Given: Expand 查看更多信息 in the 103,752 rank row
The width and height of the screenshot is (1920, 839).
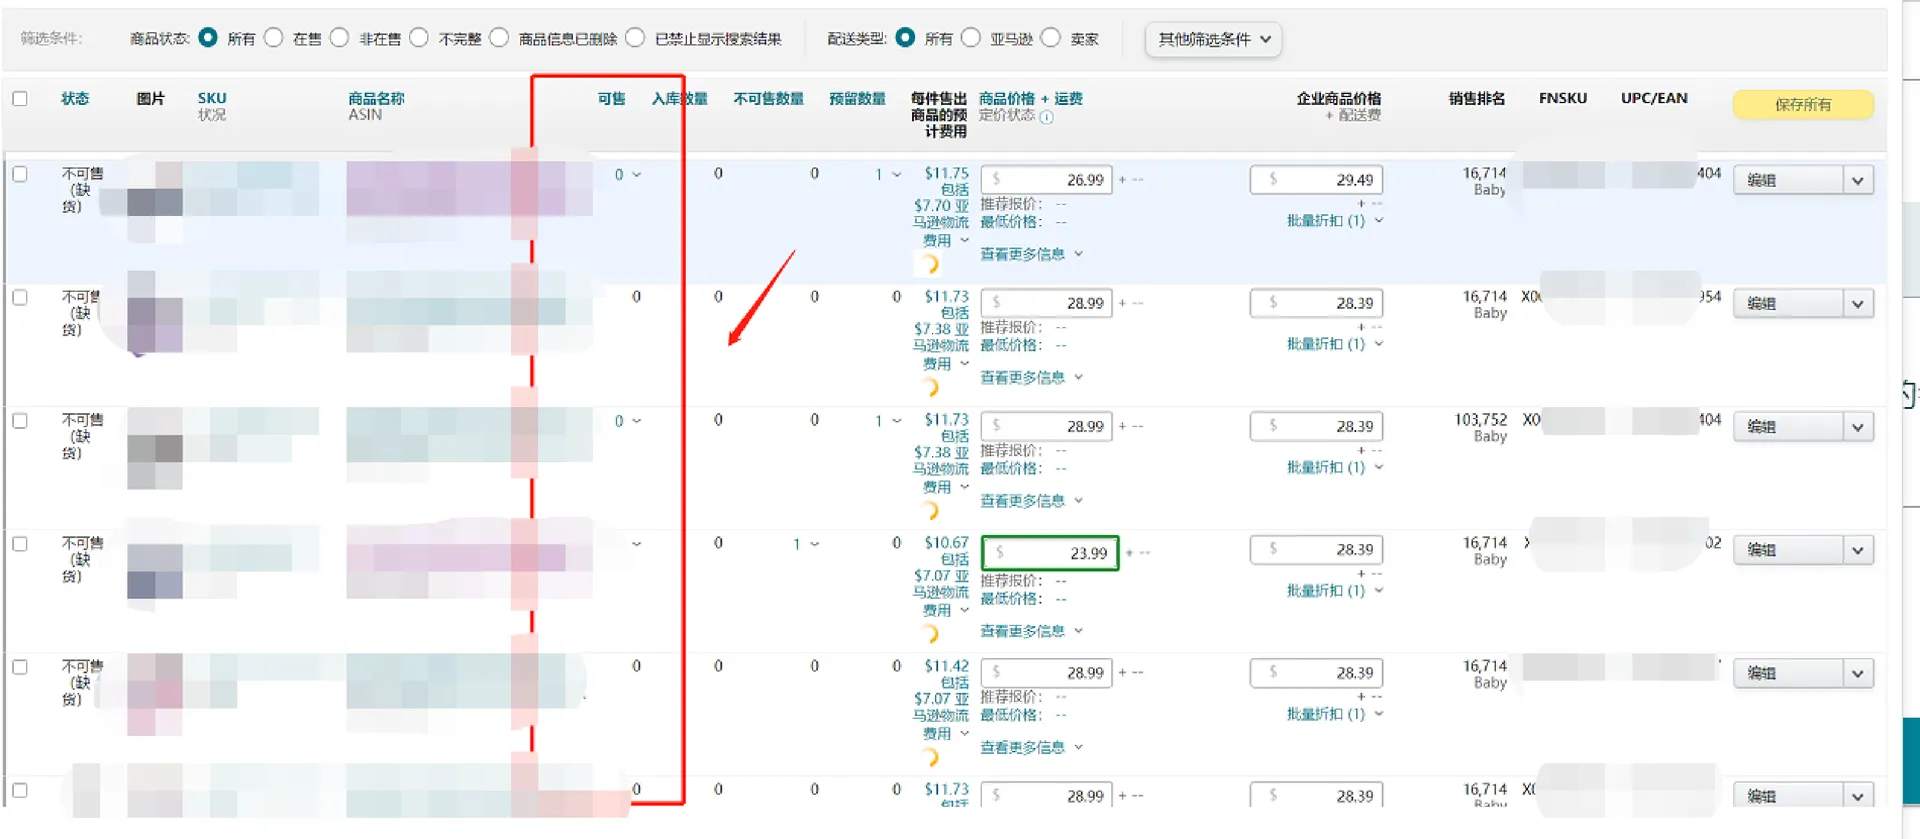Looking at the screenshot, I should (x=1031, y=500).
